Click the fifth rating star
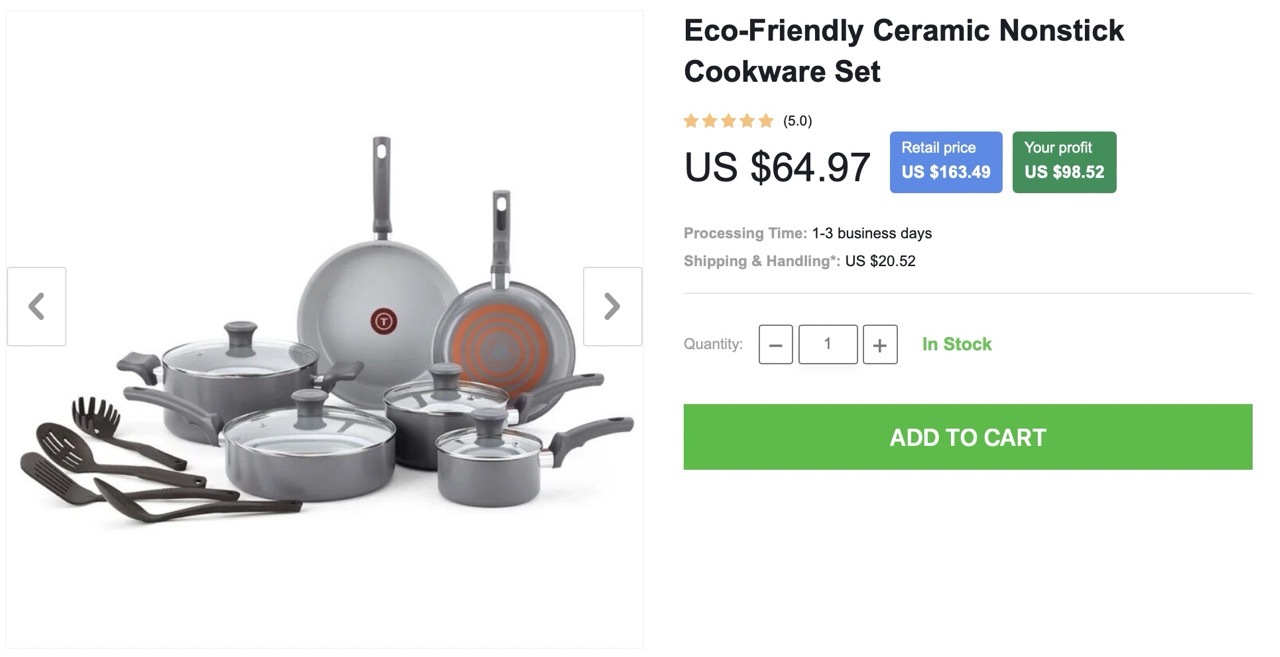1280x657 pixels. 766,121
